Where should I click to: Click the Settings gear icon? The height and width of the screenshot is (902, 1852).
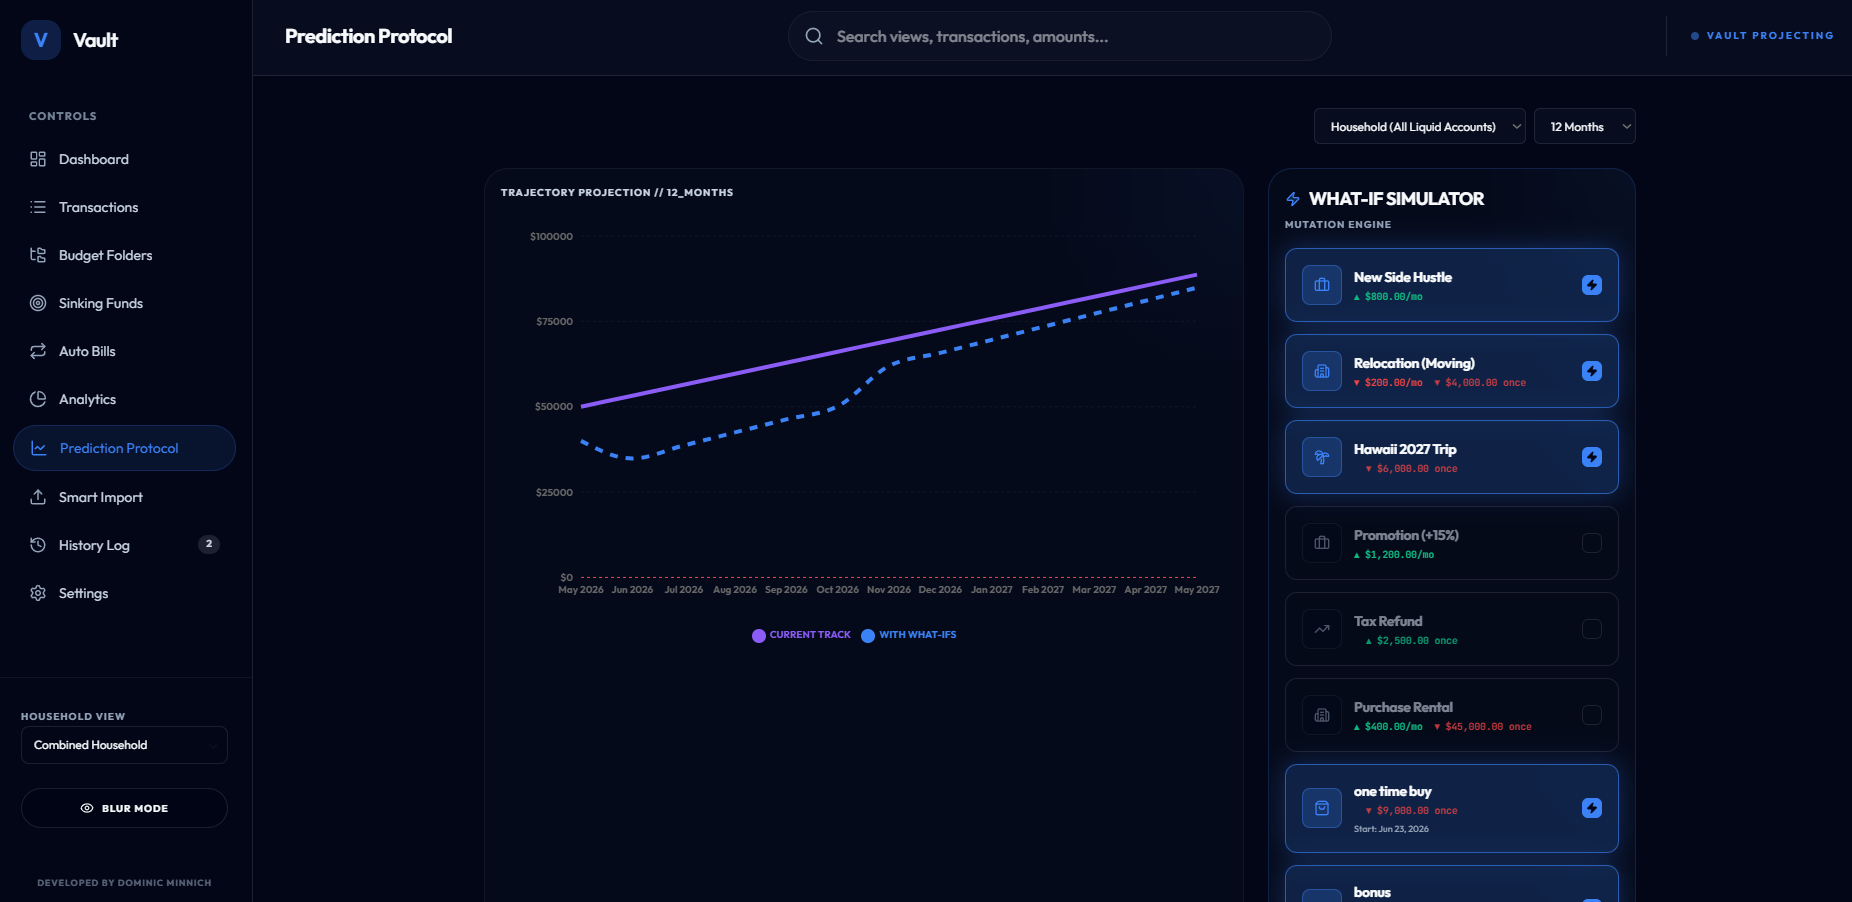[x=38, y=593]
